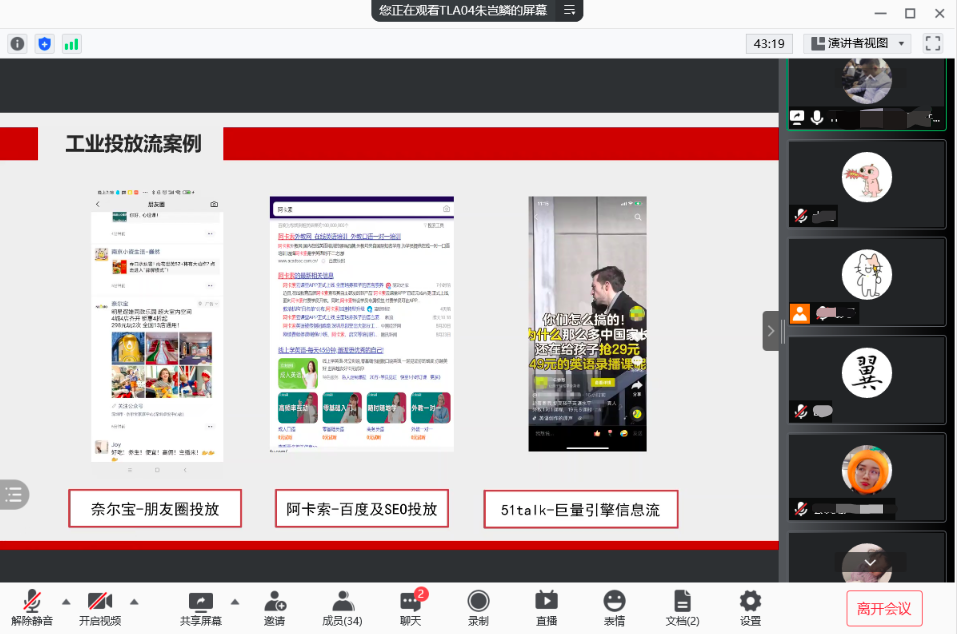957x634 pixels.
Task: Open the 成员(34) members list
Action: tap(342, 608)
